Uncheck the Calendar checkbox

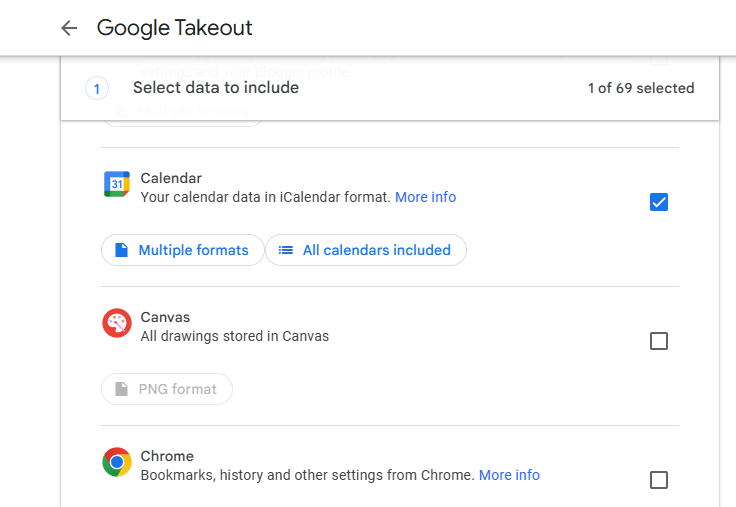pyautogui.click(x=659, y=202)
